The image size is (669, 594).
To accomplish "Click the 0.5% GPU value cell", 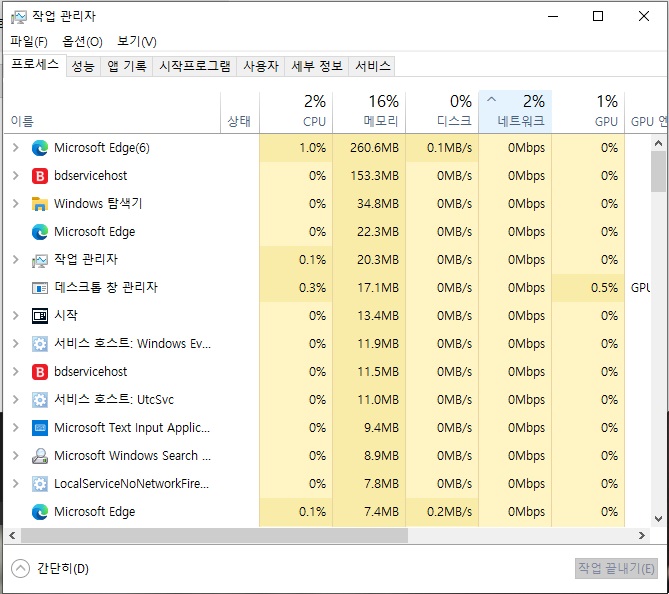I will [588, 288].
